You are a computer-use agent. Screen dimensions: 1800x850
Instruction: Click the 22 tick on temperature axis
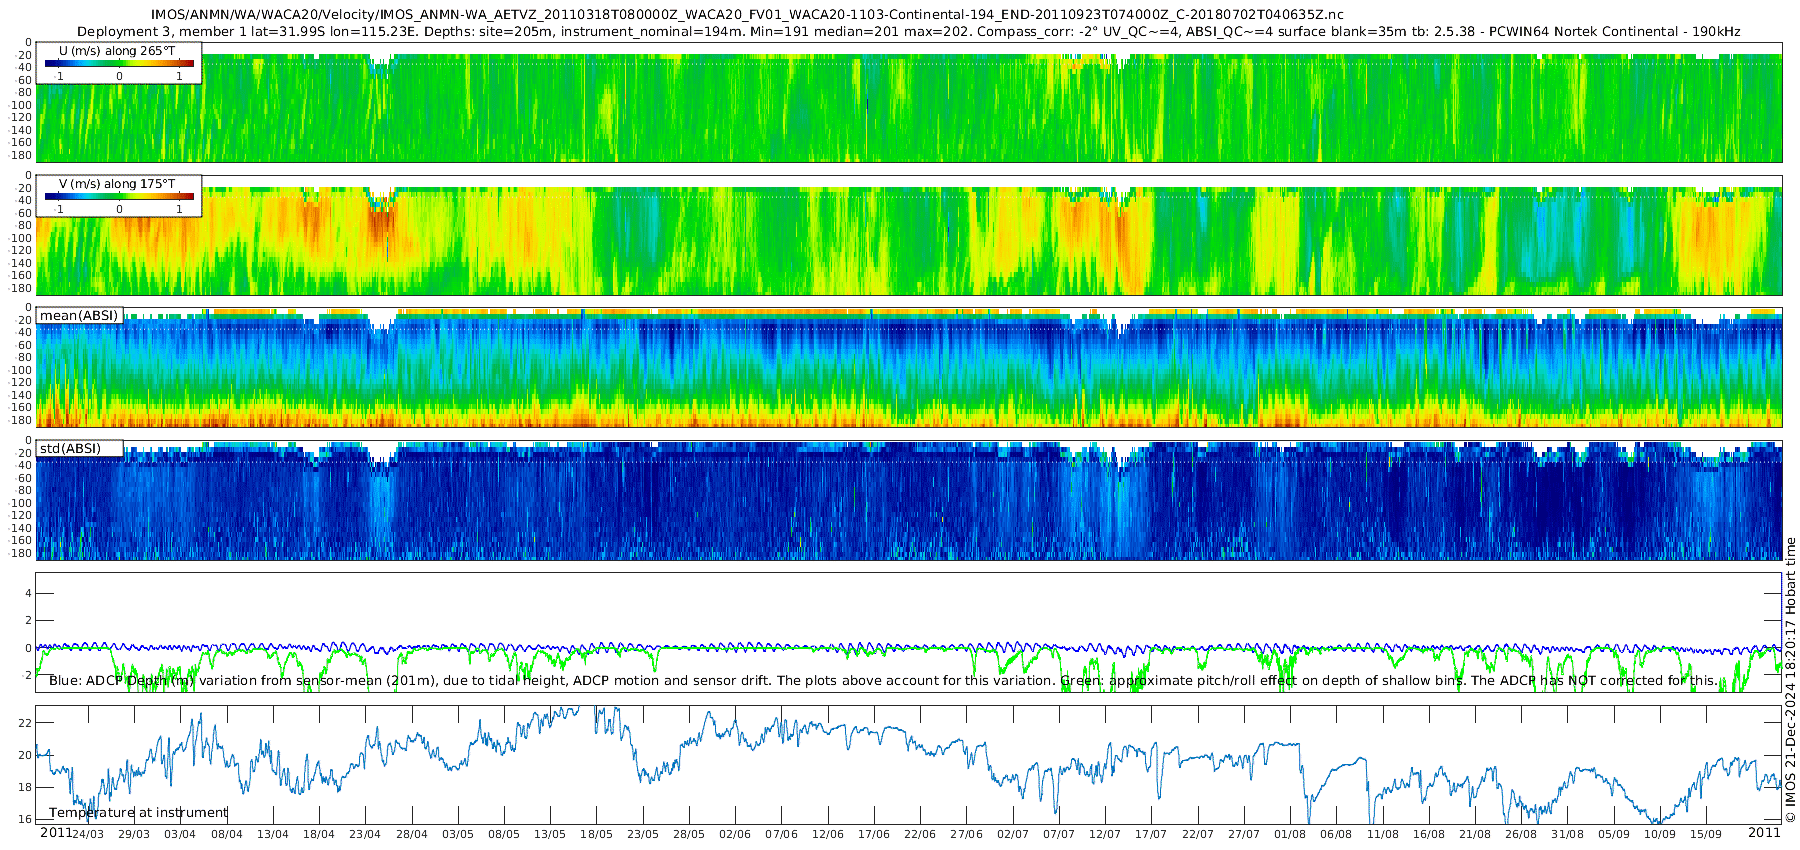point(26,723)
